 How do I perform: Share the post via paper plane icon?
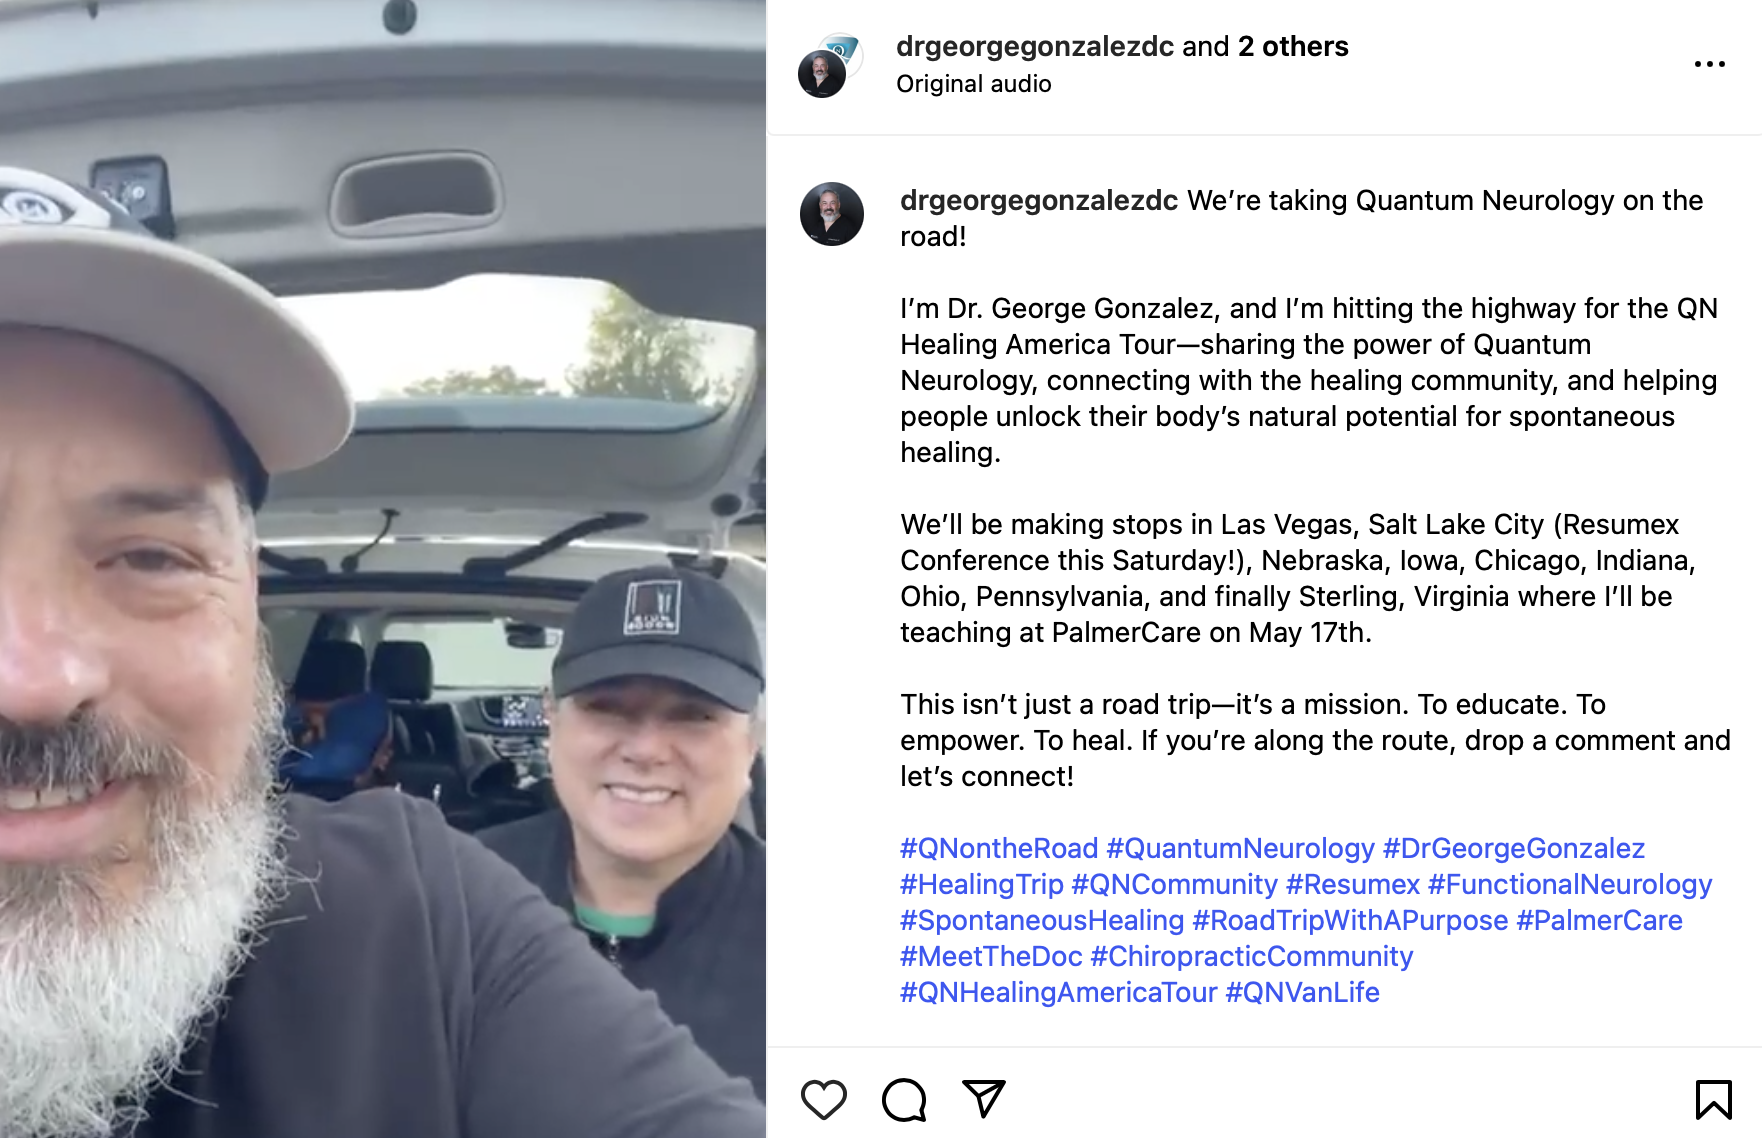click(x=983, y=1099)
